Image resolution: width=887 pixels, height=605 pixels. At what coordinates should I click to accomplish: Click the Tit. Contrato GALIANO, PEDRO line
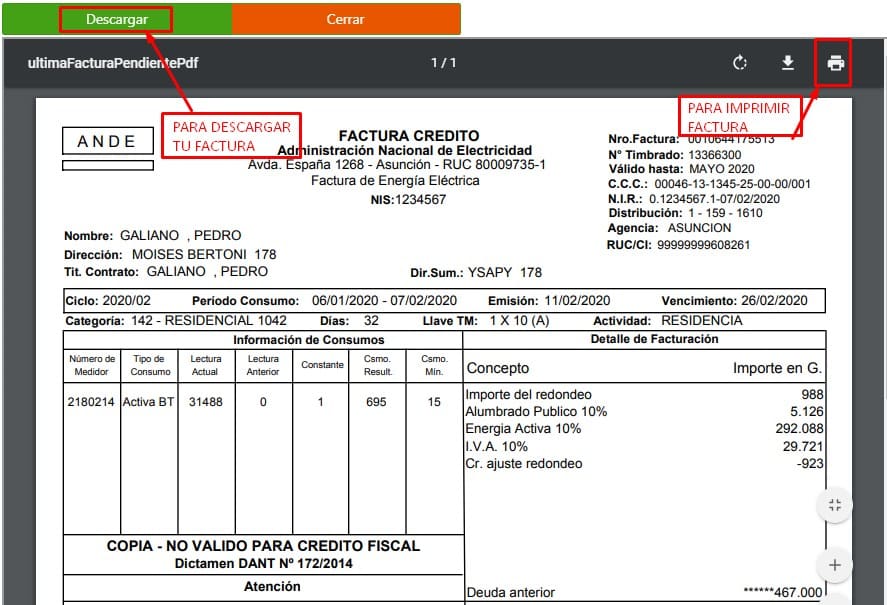coord(166,272)
